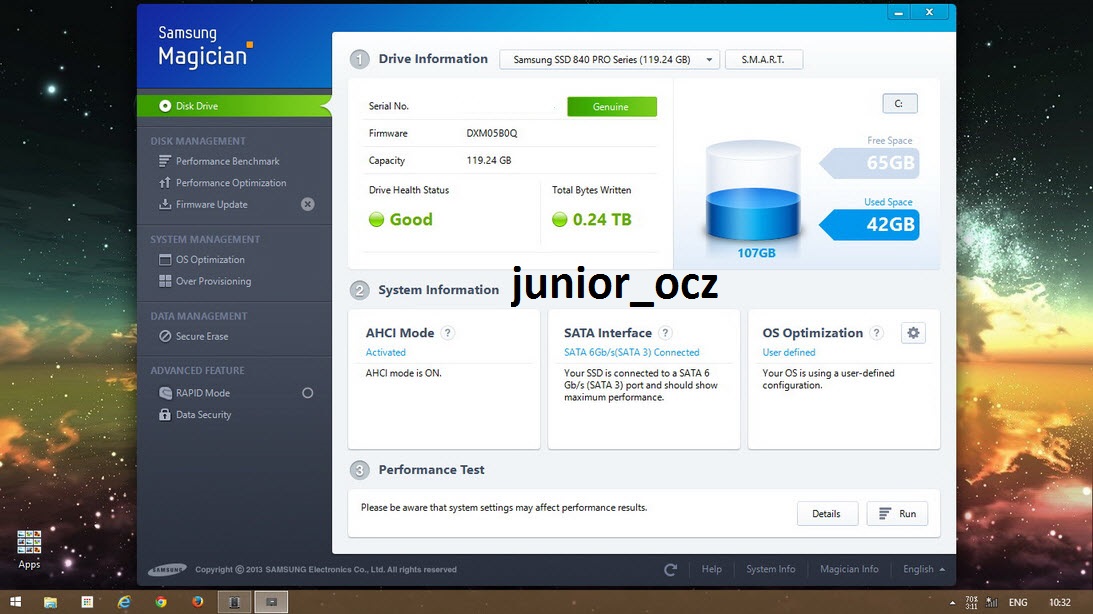Launch Internet Explorer from taskbar
The image size is (1093, 614).
124,602
